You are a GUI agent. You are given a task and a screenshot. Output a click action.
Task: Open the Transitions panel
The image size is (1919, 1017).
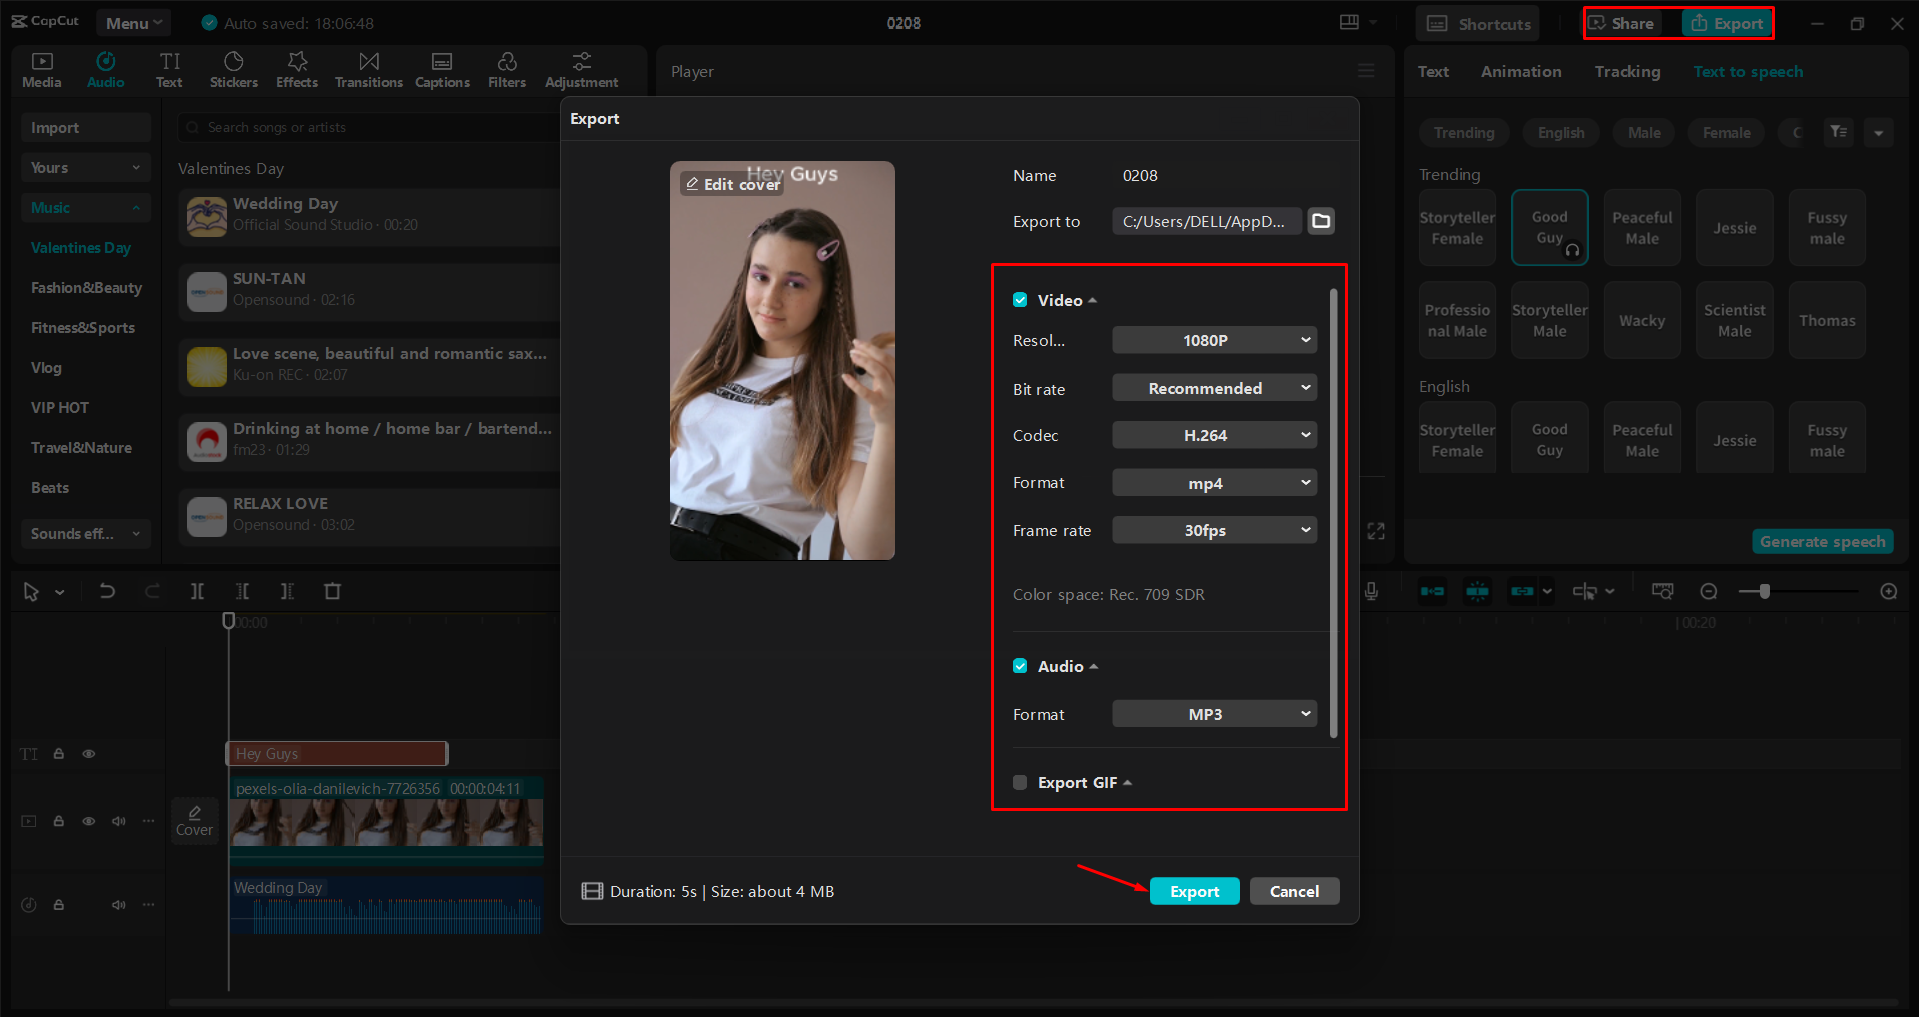(368, 69)
